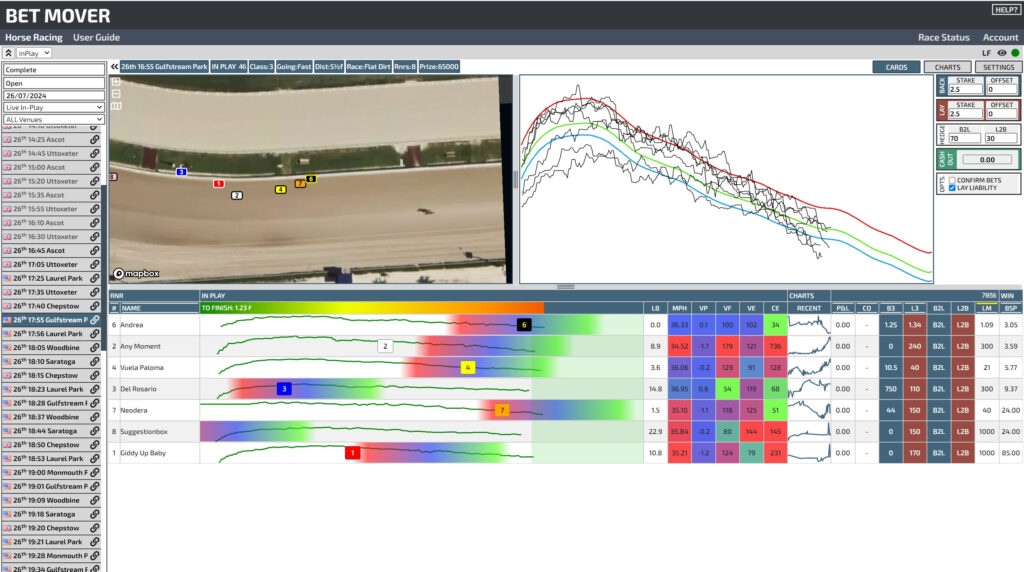This screenshot has width=1024, height=572.
Task: Click horse marker 4 on track map
Action: (x=280, y=189)
